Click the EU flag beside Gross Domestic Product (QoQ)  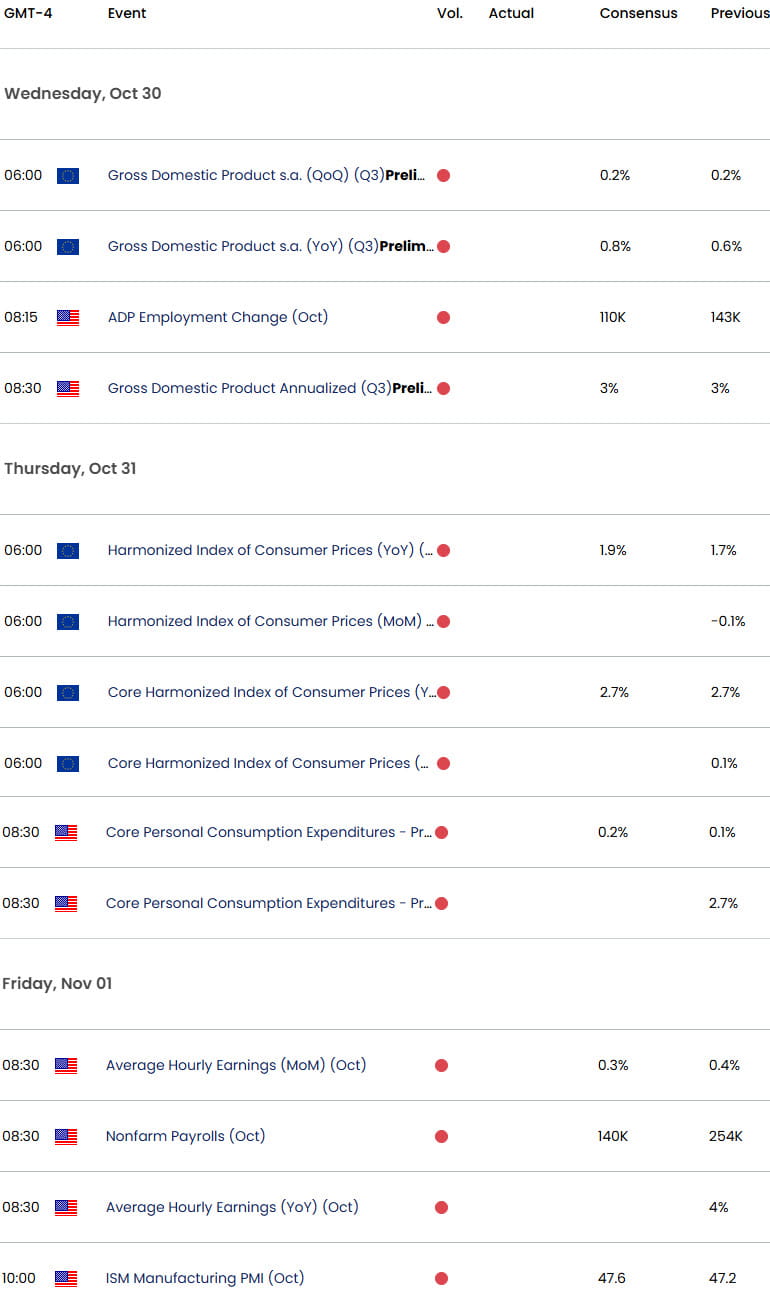[66, 175]
